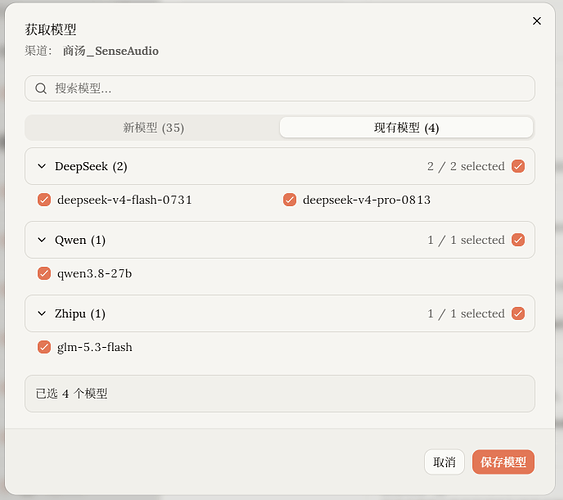Click the 获取模型 dialog title
The height and width of the screenshot is (500, 563).
click(51, 29)
